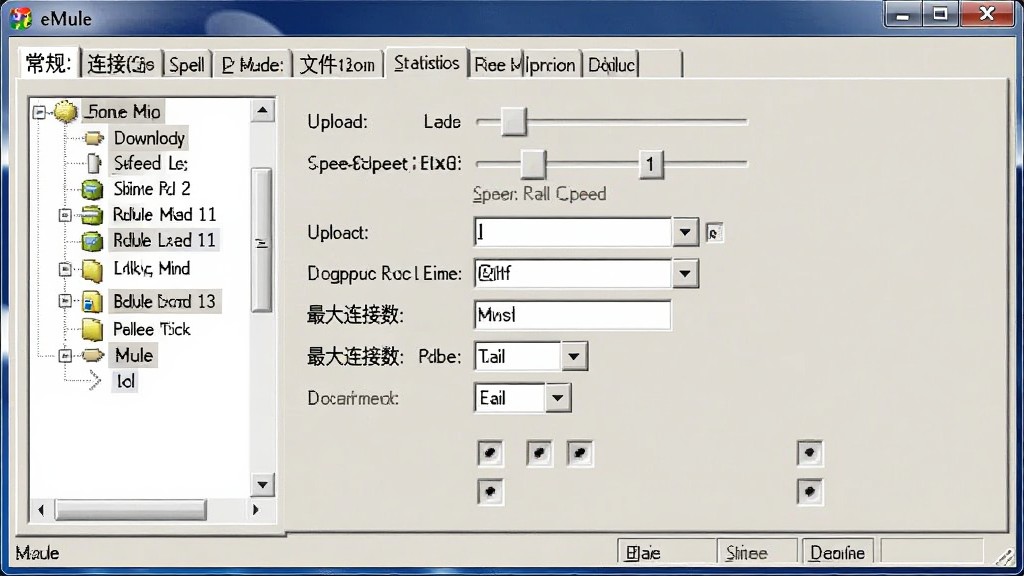
Task: Click the document icon beside Sfeed Le
Action: (94, 163)
